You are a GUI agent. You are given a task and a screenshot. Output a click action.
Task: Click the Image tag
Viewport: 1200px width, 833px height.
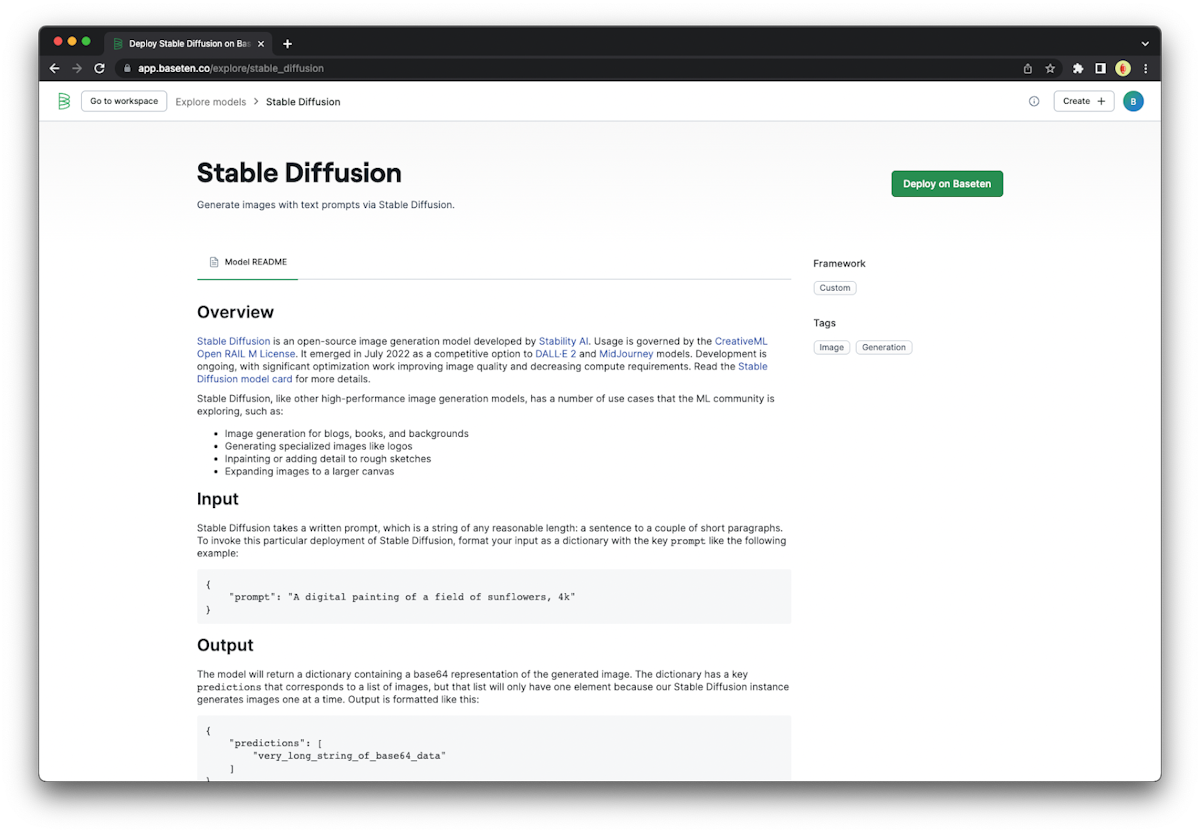[x=831, y=348]
